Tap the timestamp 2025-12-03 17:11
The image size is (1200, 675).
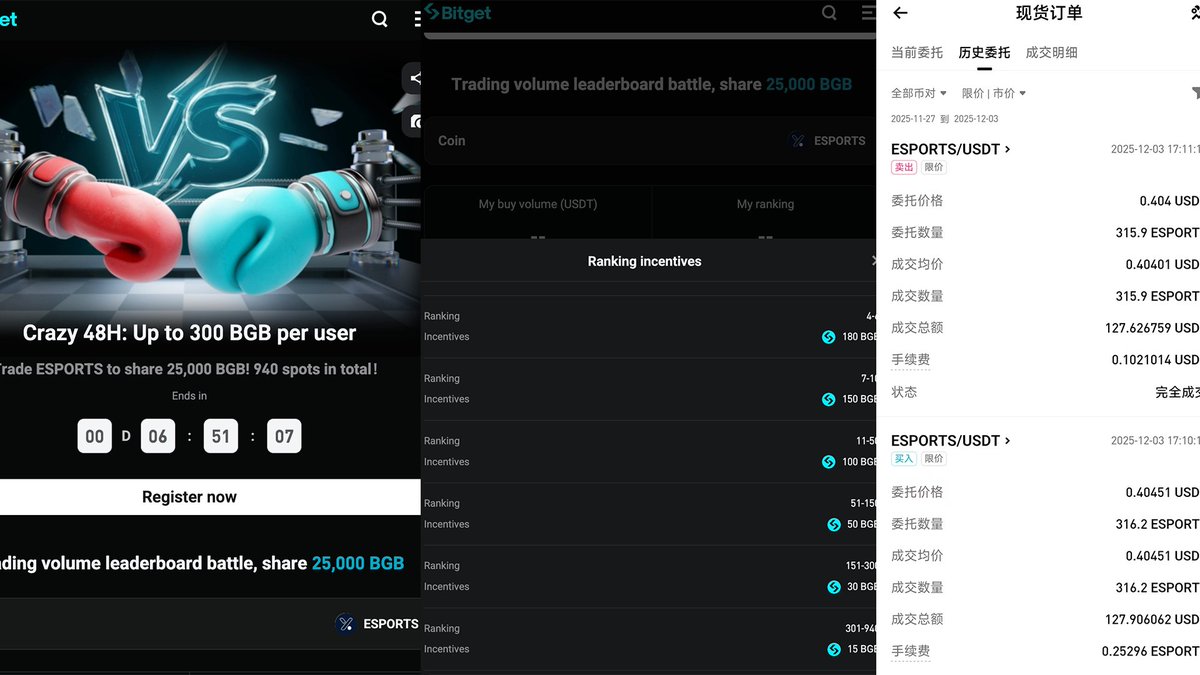click(1155, 149)
